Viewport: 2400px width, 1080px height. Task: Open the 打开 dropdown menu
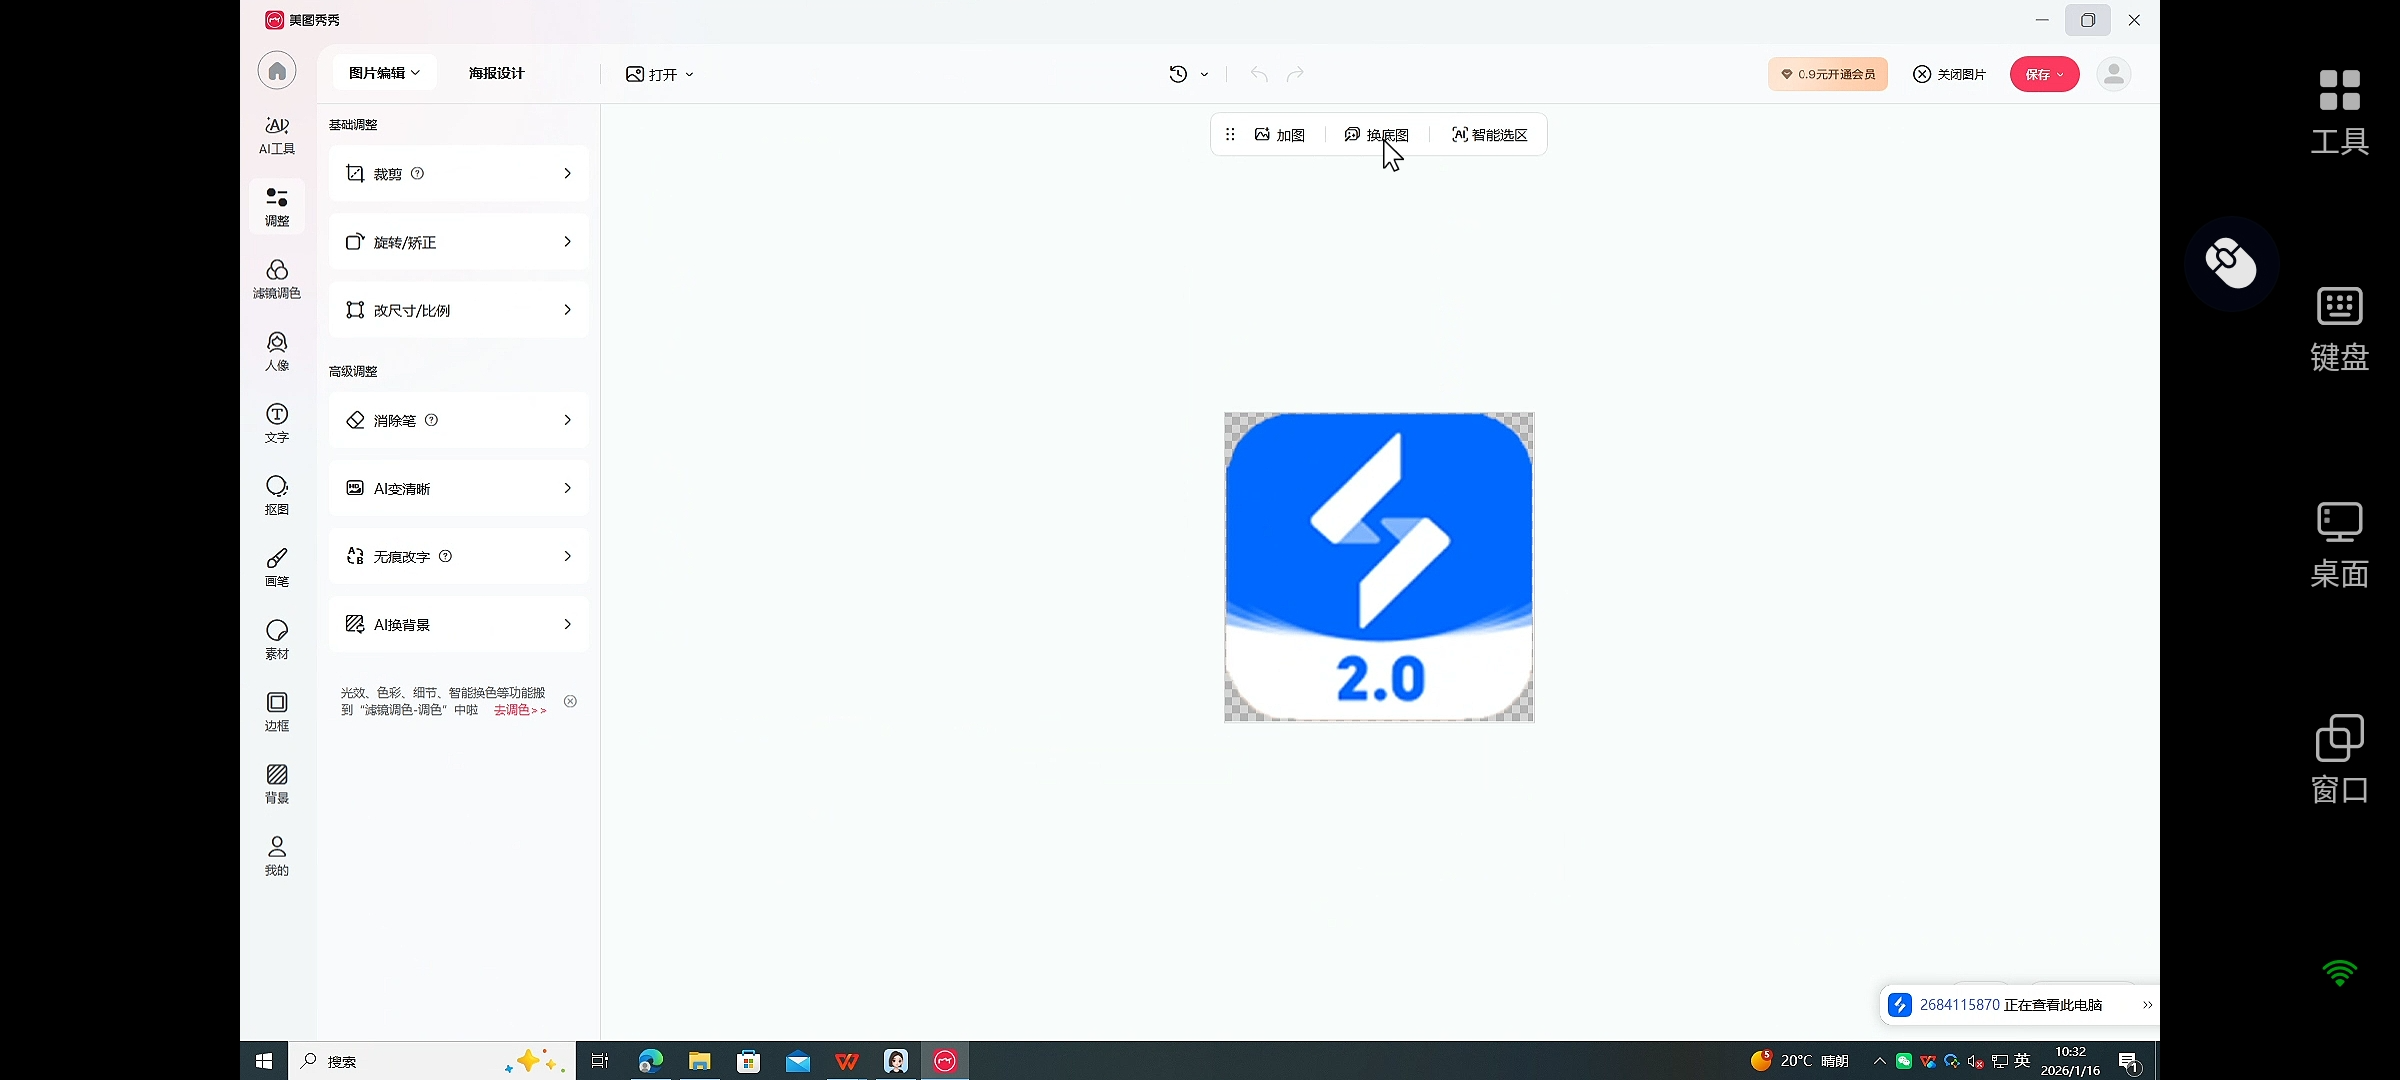point(660,74)
